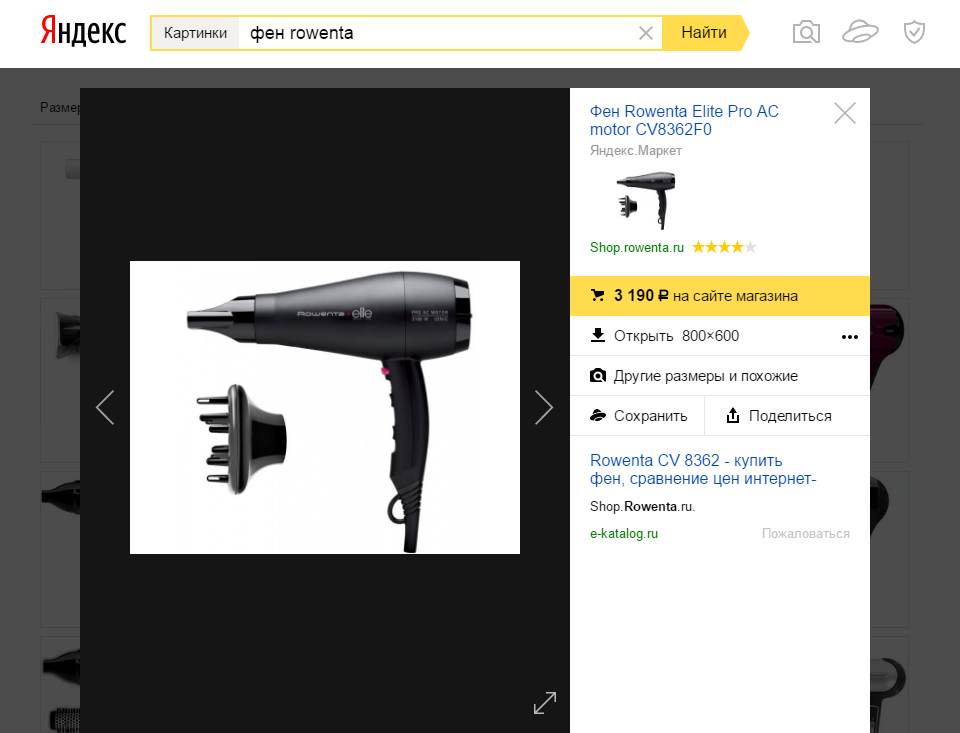Open the safe search shield icon
Viewport: 960px width, 733px height.
[914, 32]
